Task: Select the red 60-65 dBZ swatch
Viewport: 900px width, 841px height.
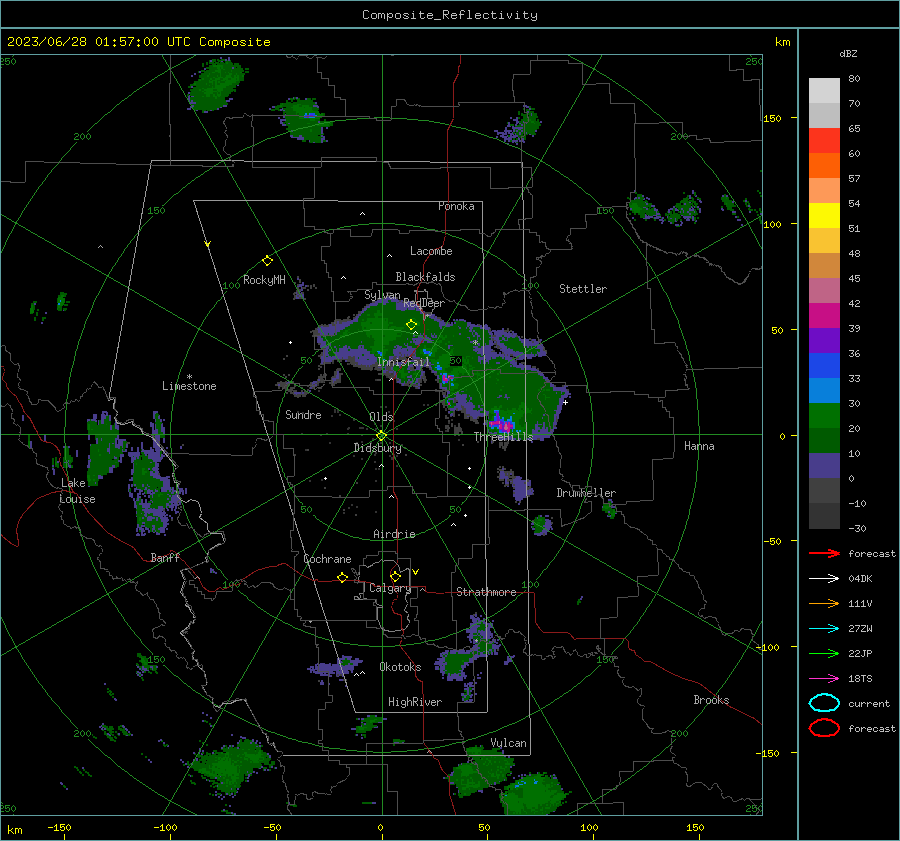Action: point(824,141)
